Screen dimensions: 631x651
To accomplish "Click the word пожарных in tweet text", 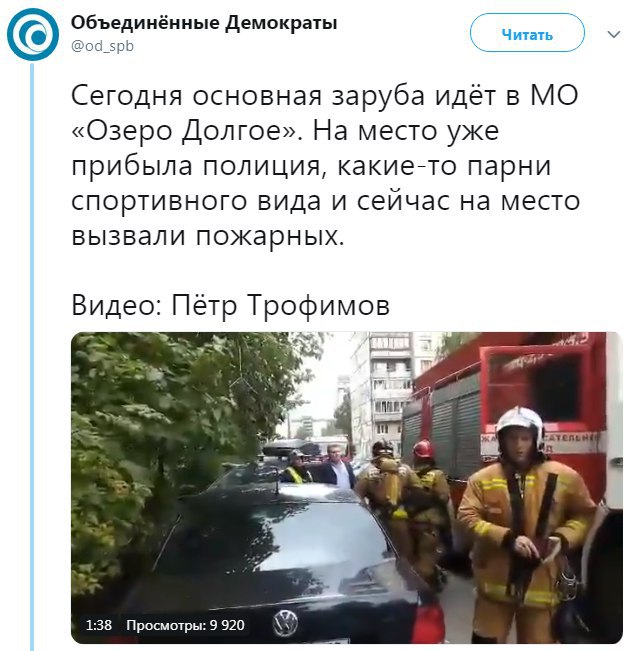I will (270, 237).
